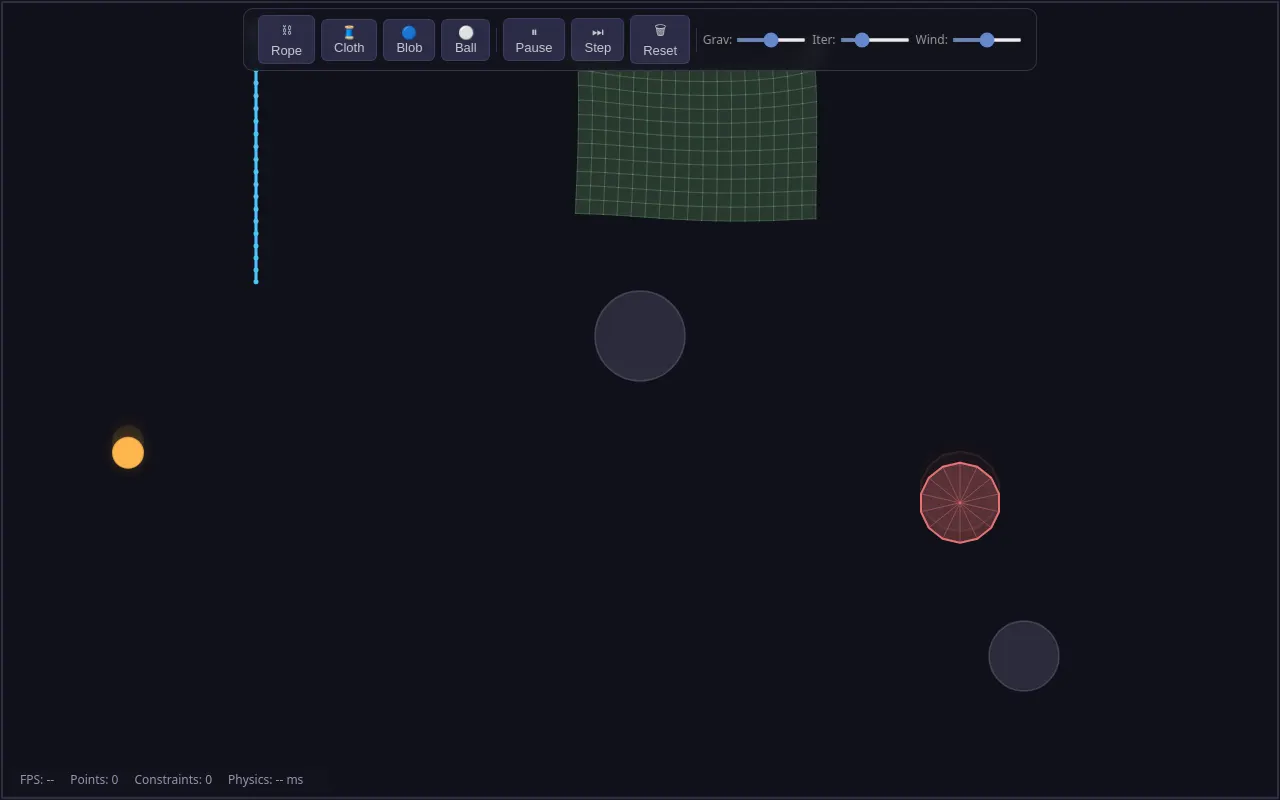1280x800 pixels.
Task: Click the 'Constraints: 0' status text
Action: coord(173,780)
